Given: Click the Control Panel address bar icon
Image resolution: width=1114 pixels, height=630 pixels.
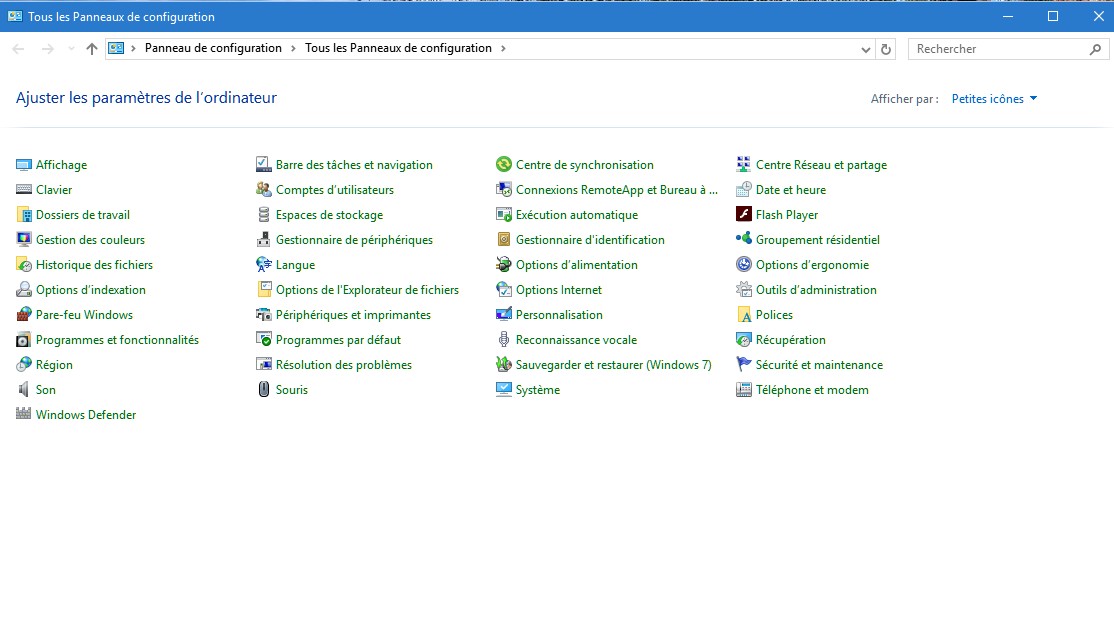Looking at the screenshot, I should 116,48.
